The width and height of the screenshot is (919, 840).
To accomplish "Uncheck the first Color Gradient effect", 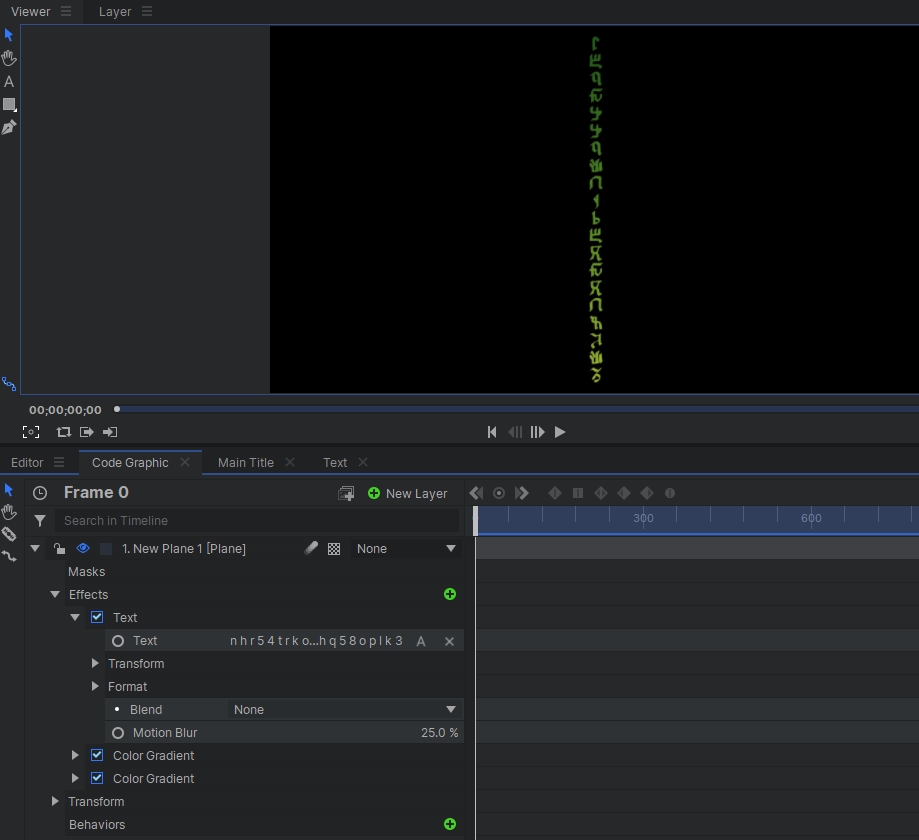I will pos(97,755).
